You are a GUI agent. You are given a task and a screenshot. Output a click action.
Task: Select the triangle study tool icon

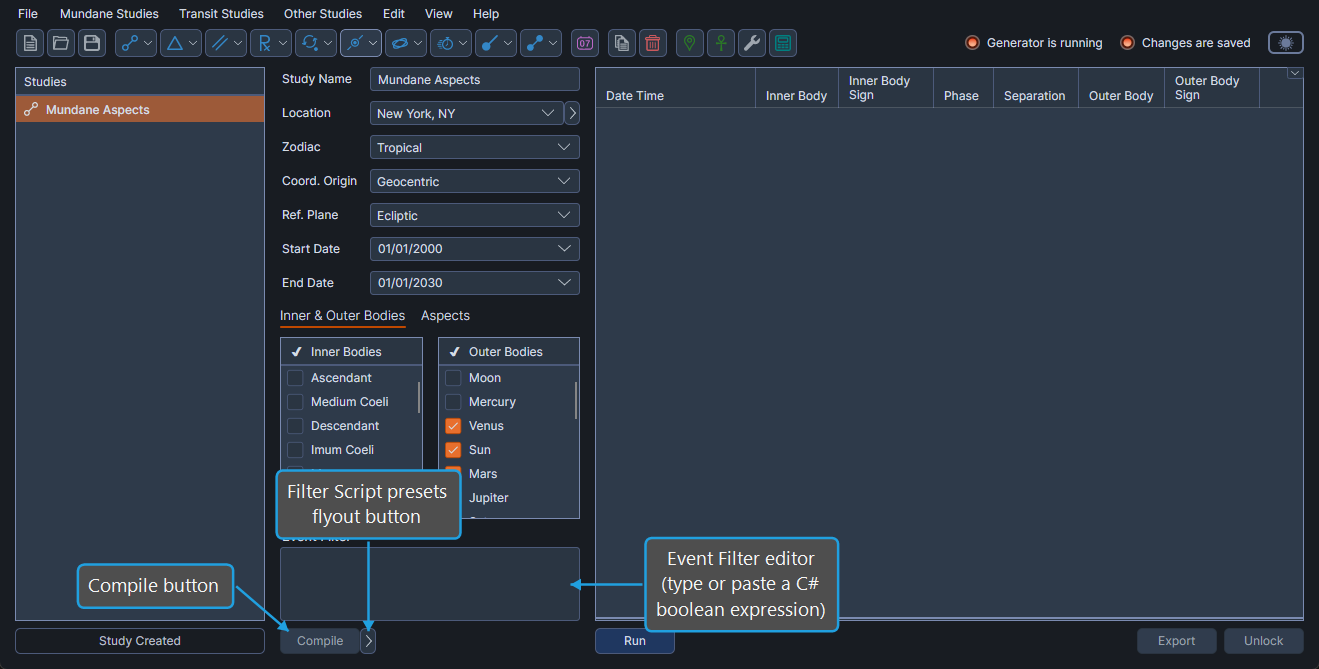(x=174, y=43)
